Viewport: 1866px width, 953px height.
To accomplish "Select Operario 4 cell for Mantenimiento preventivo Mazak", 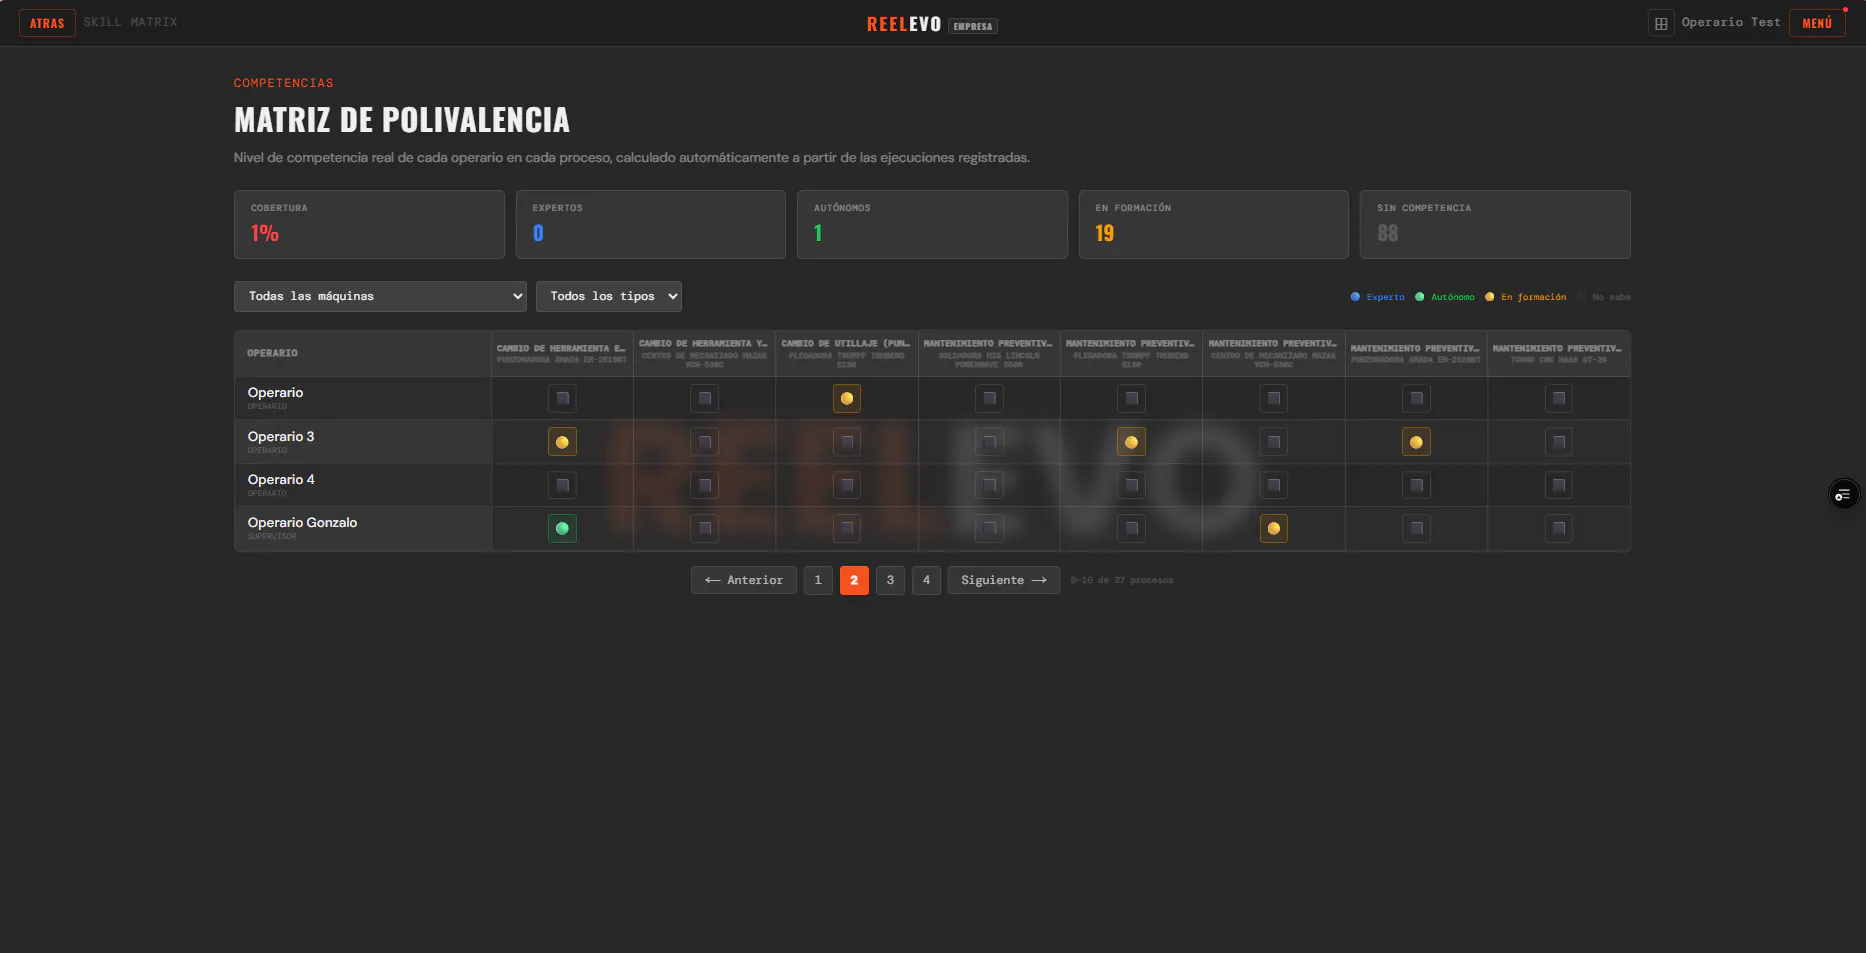I will [x=1274, y=486].
